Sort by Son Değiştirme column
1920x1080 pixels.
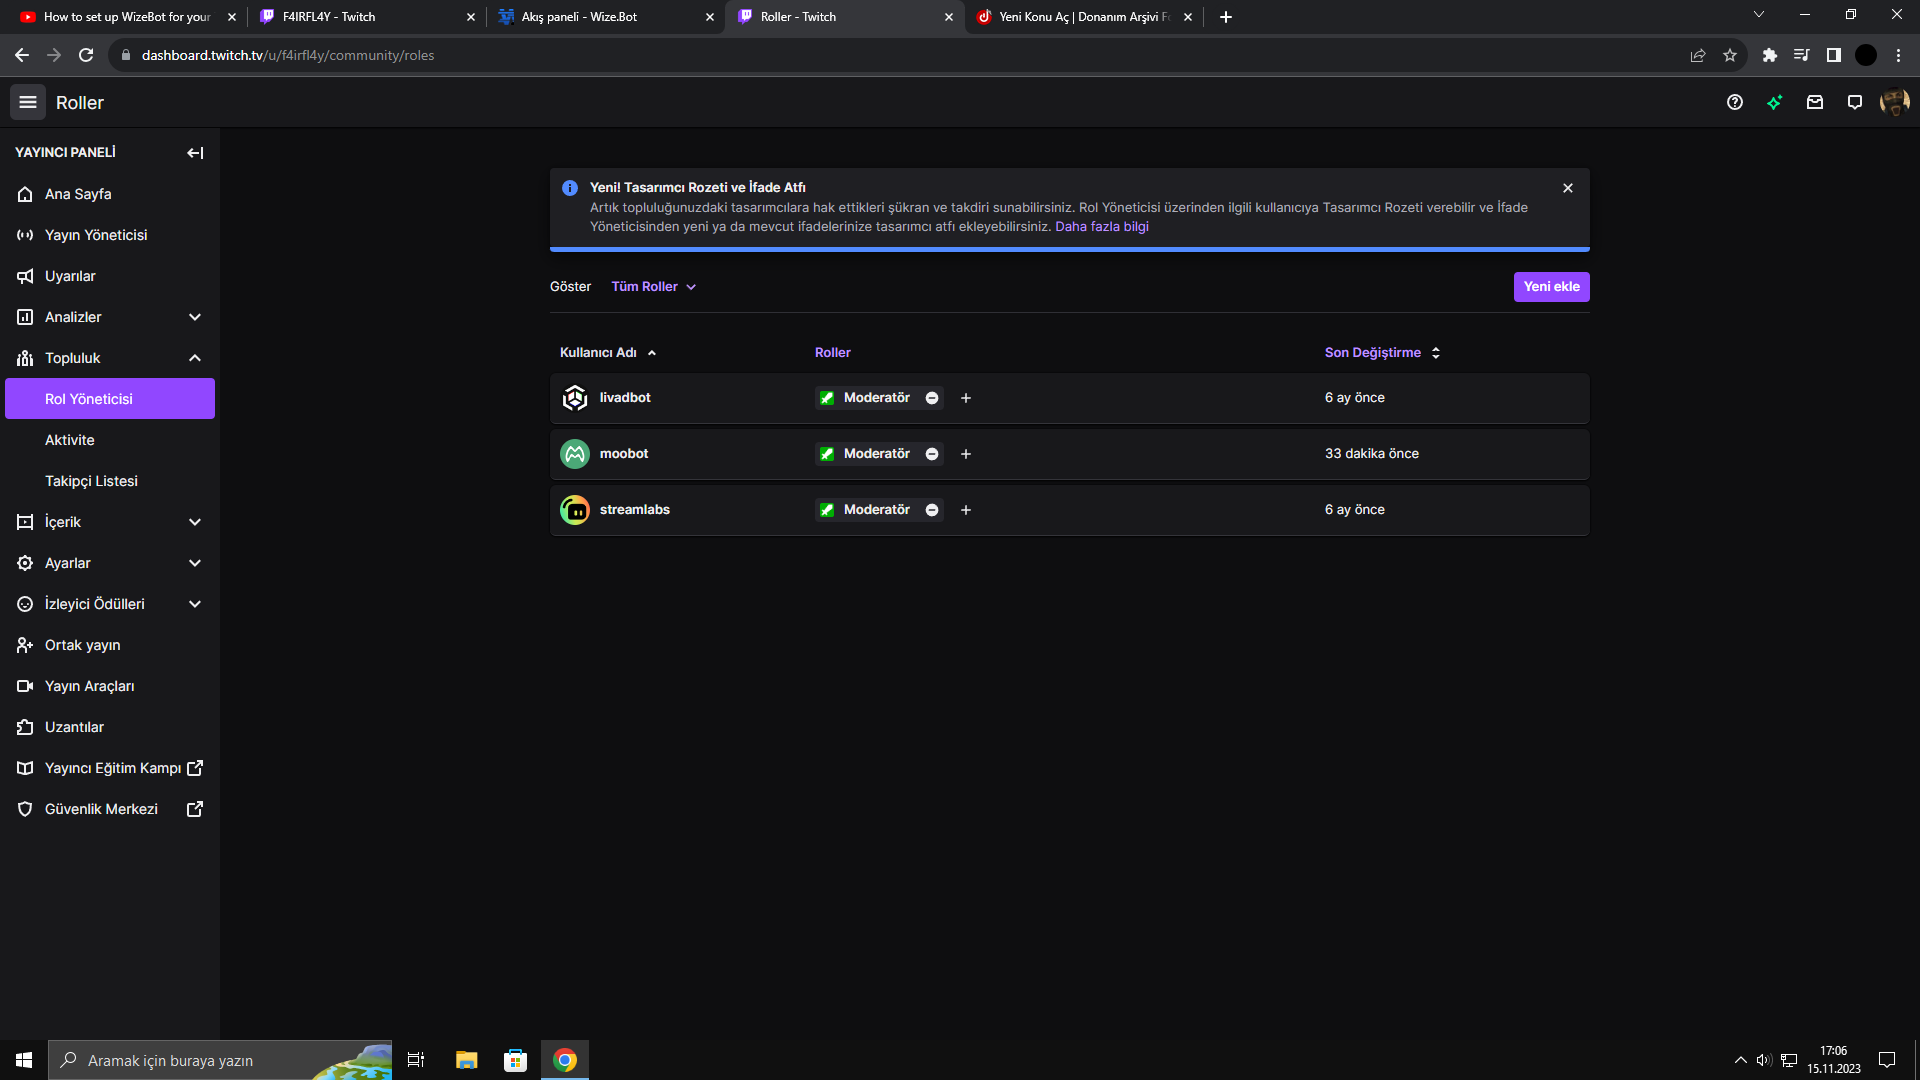pyautogui.click(x=1382, y=353)
